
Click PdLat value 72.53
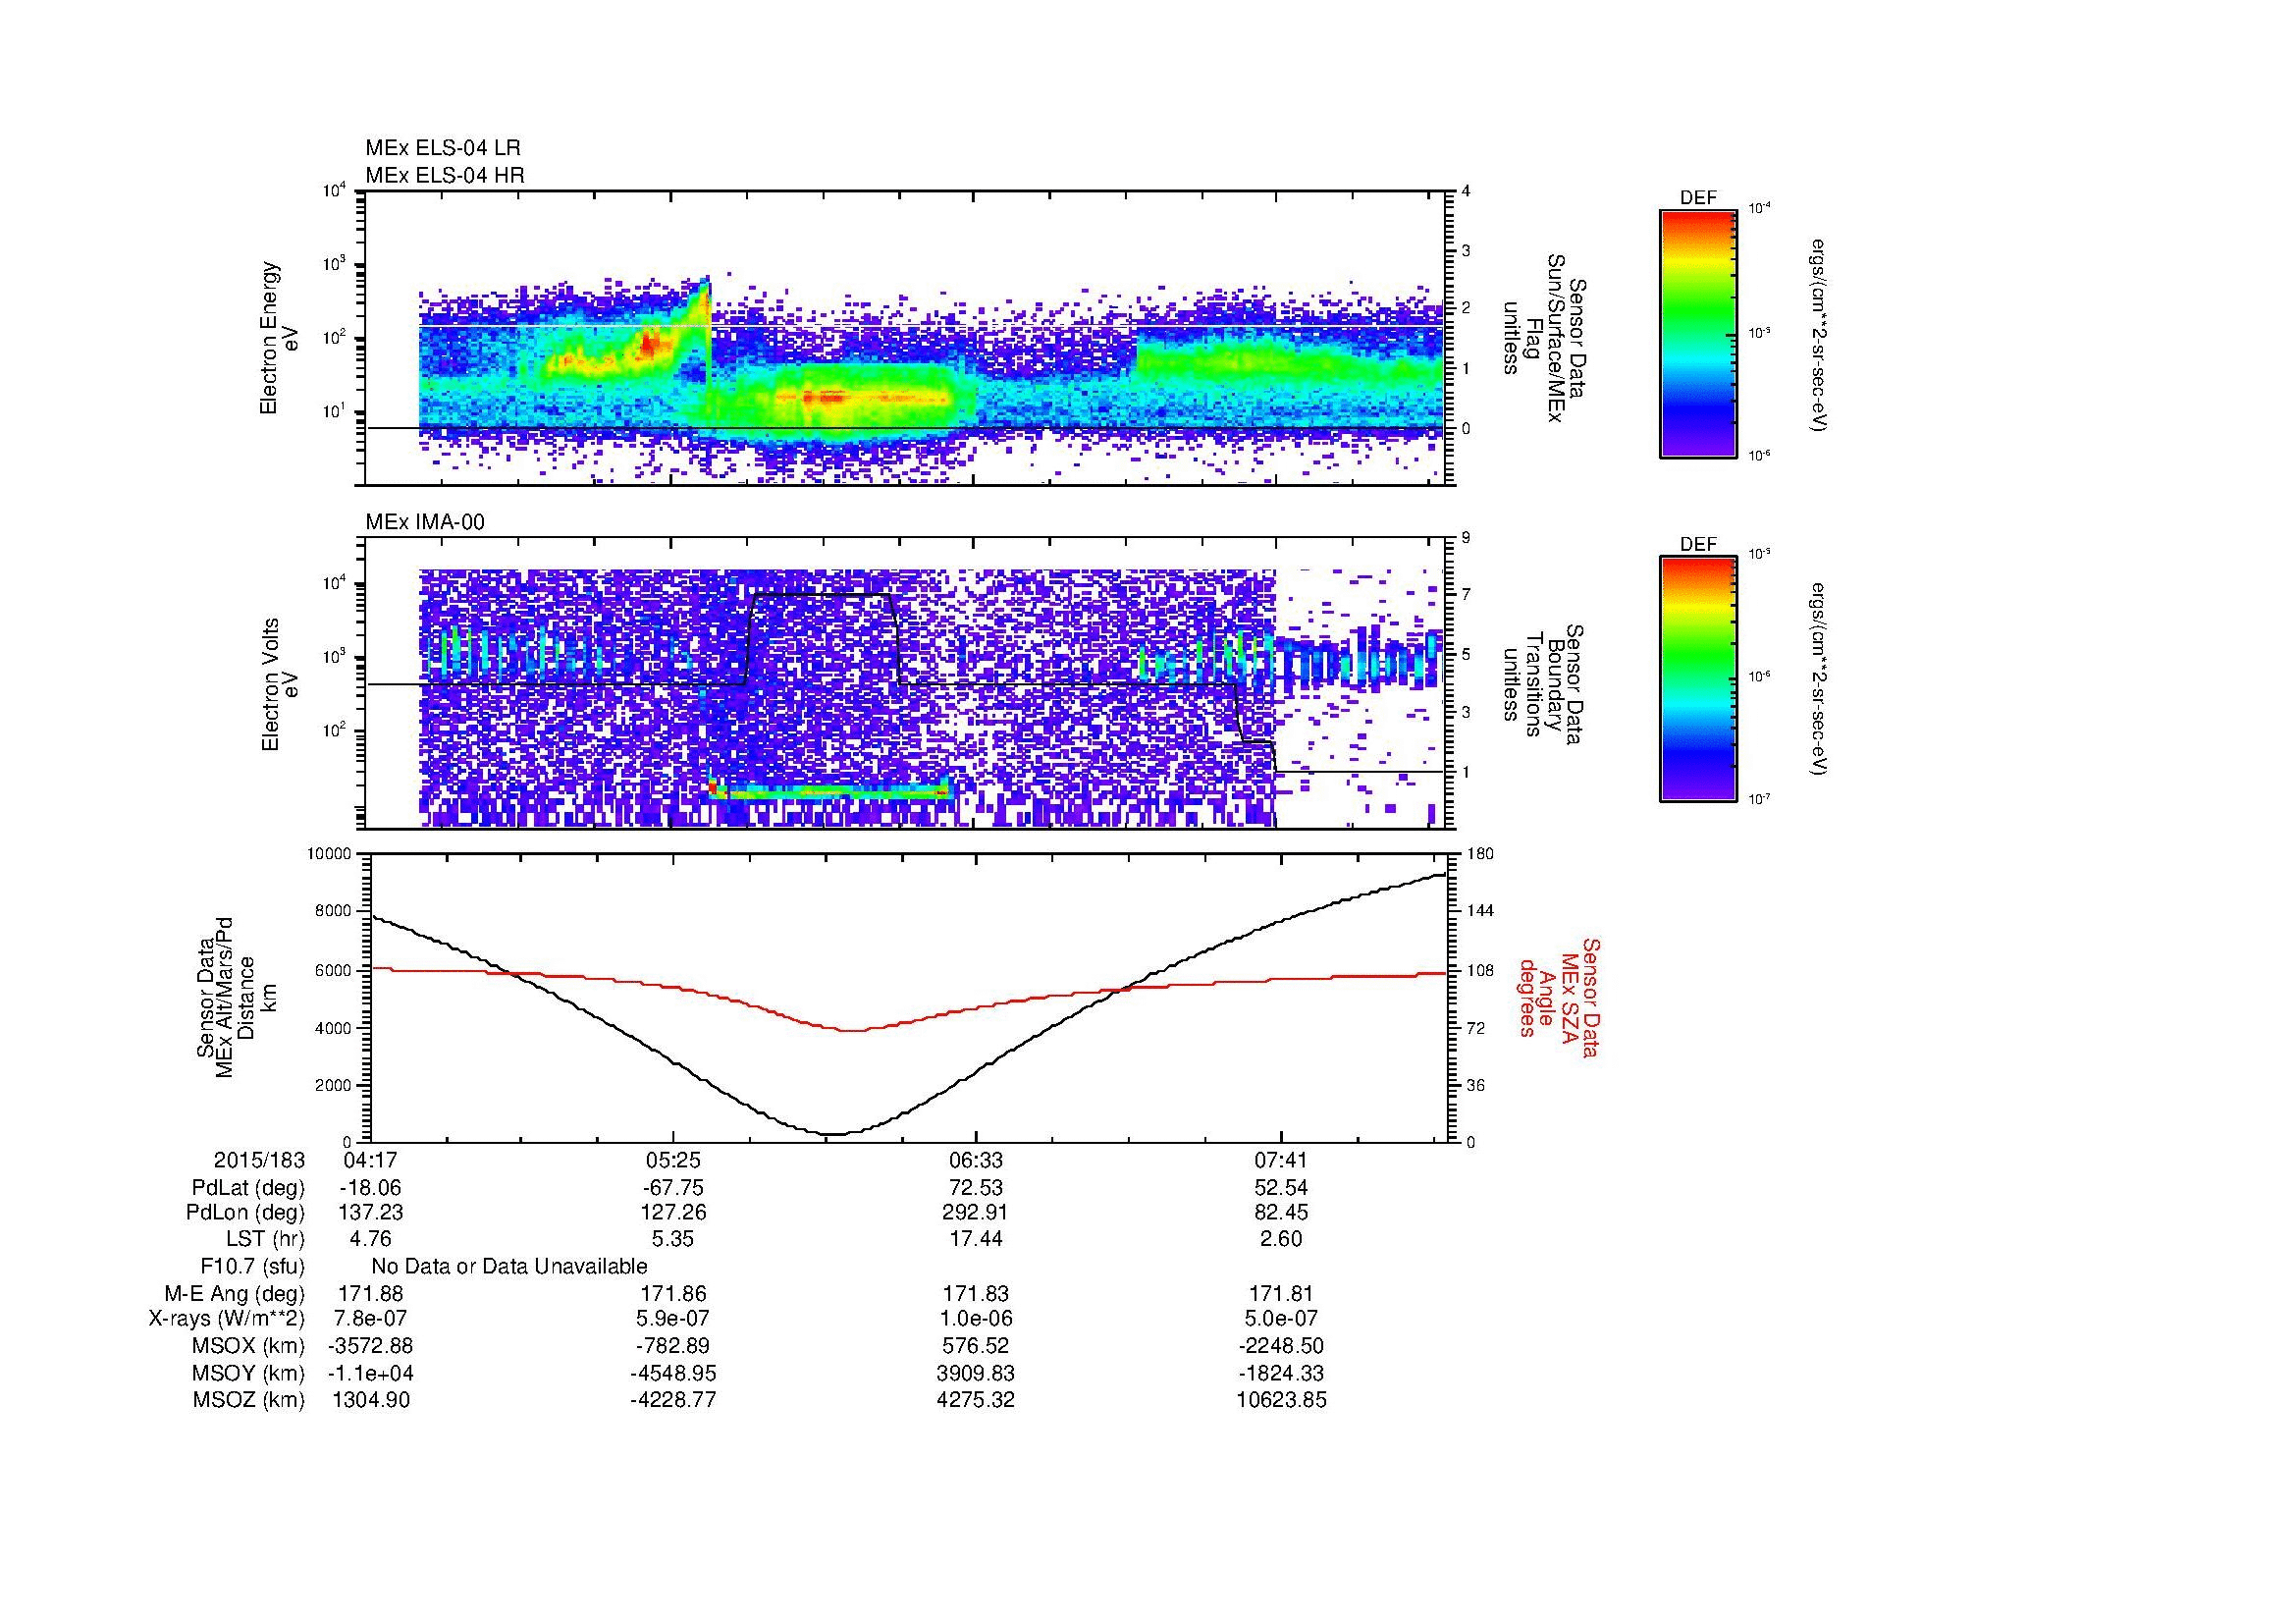[976, 1188]
